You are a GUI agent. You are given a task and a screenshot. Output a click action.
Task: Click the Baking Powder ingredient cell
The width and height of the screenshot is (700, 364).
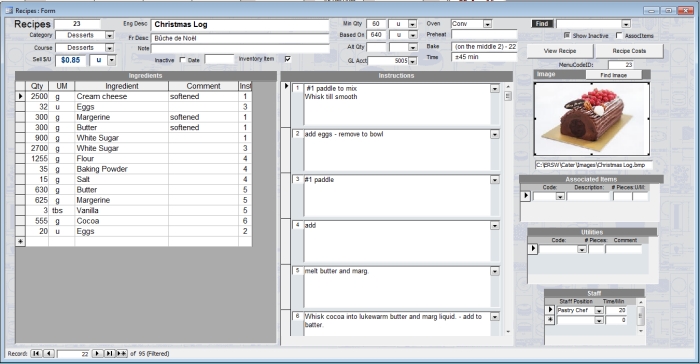(121, 169)
